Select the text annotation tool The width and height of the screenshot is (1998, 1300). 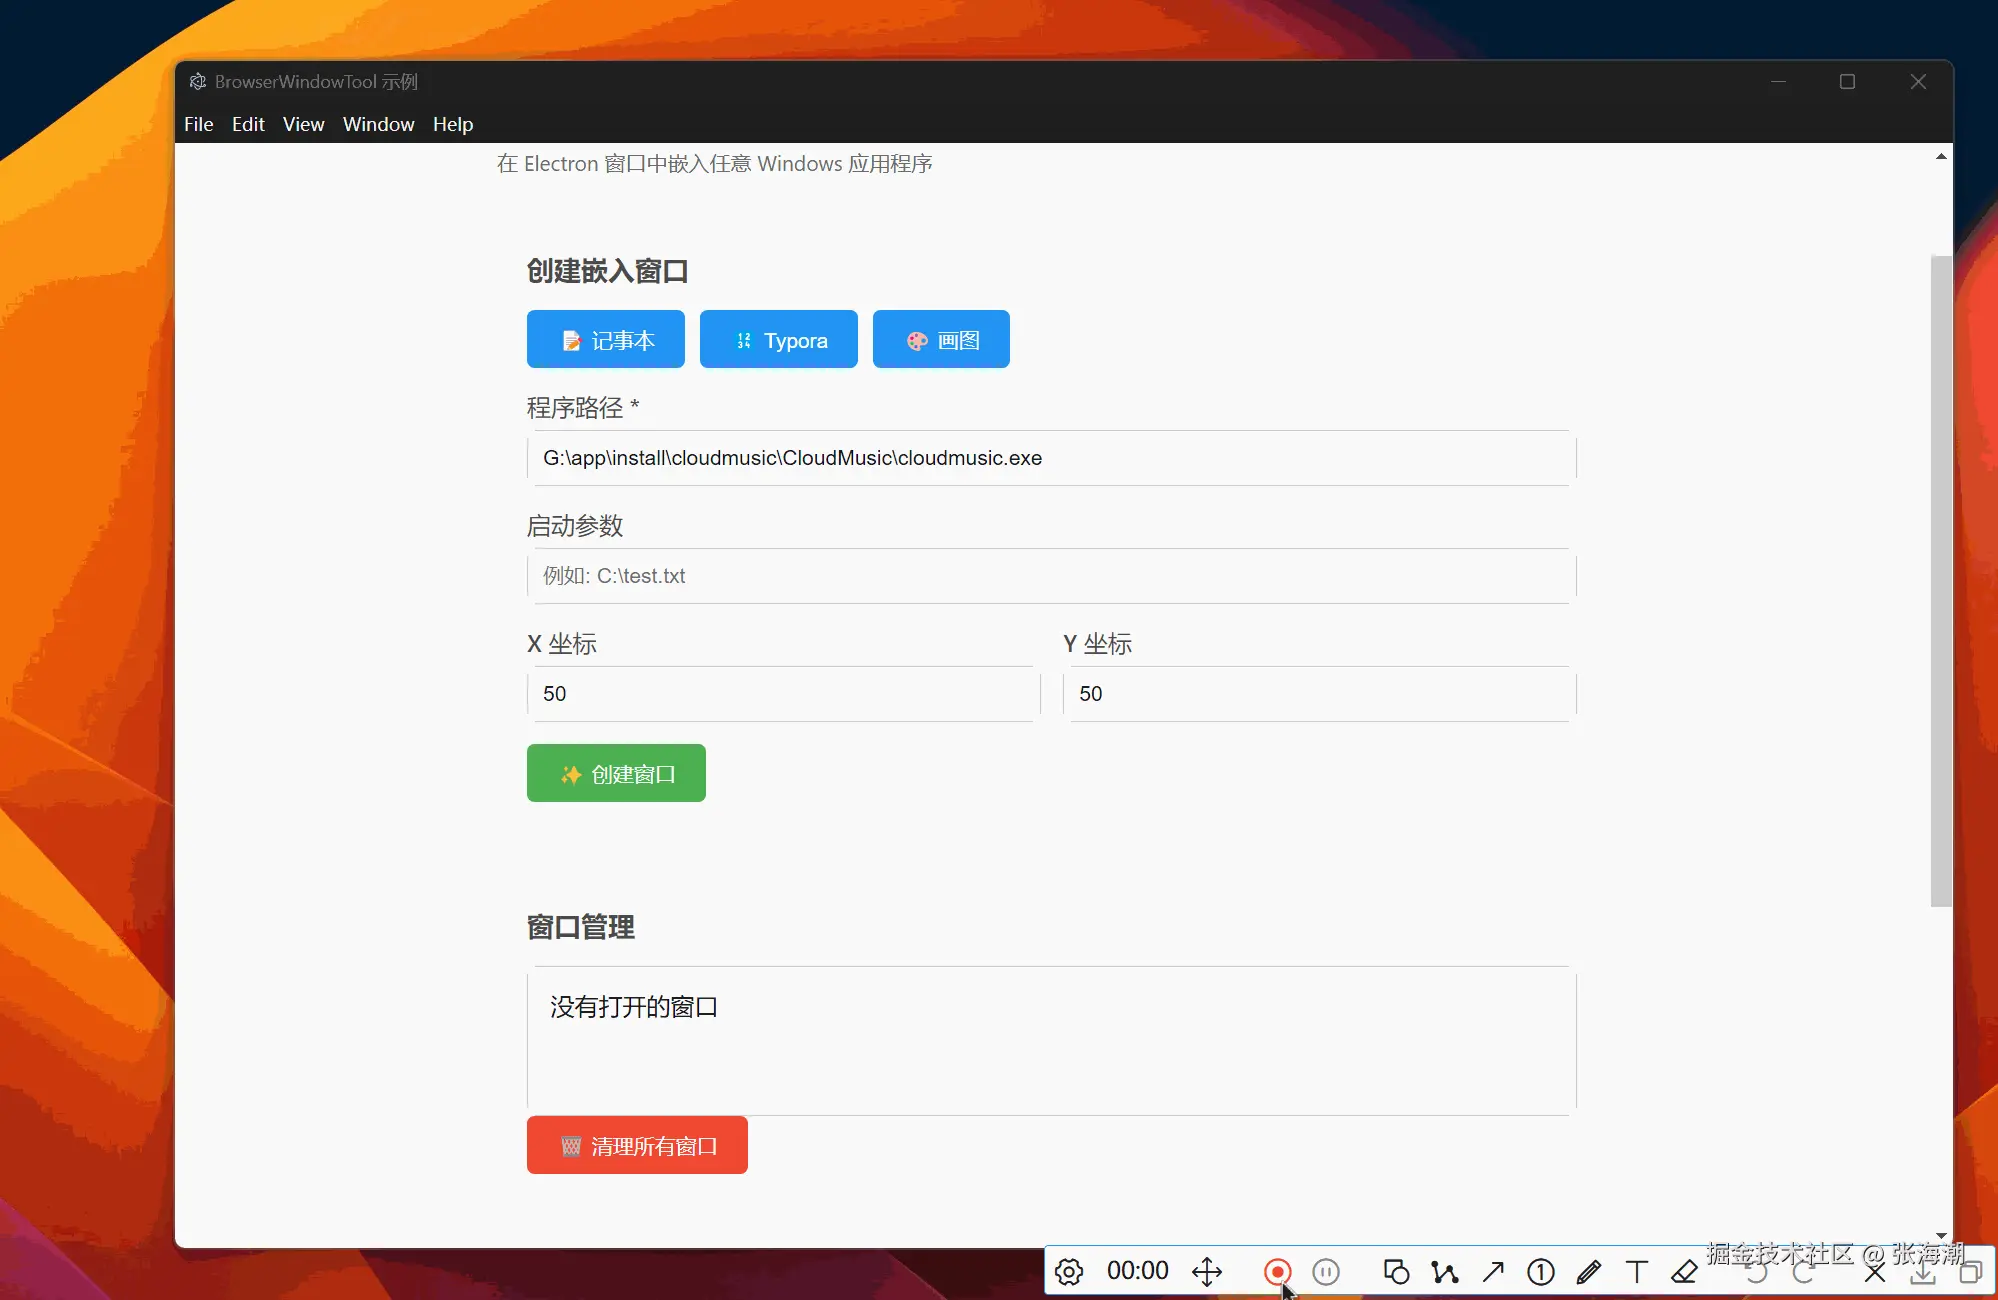pos(1637,1272)
